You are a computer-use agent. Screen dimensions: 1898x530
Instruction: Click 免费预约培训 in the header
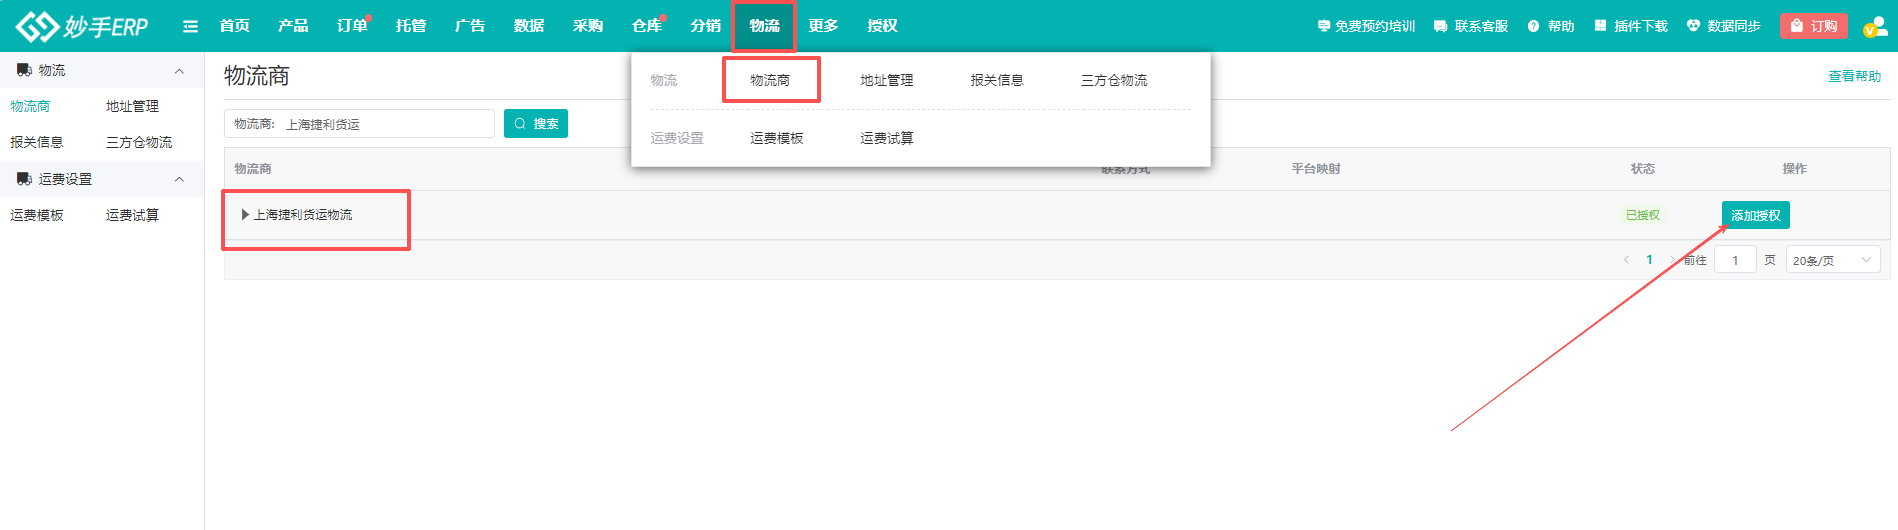tap(1366, 26)
